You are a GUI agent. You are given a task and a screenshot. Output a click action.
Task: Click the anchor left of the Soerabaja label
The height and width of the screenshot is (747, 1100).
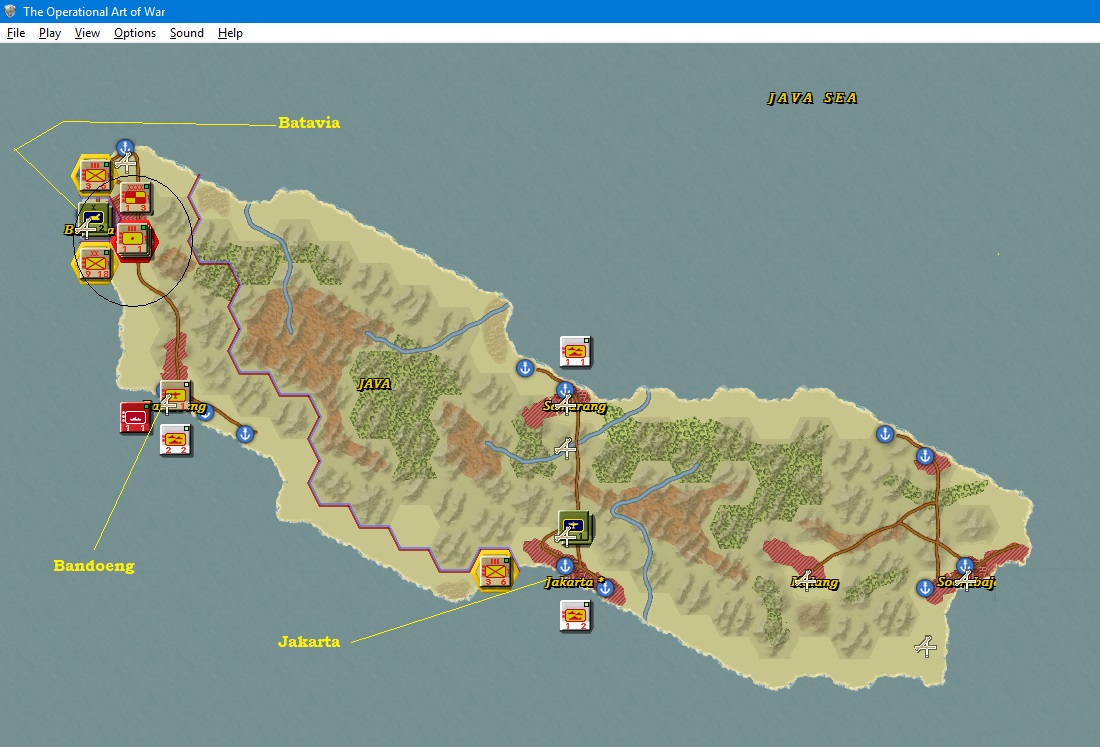tap(925, 588)
